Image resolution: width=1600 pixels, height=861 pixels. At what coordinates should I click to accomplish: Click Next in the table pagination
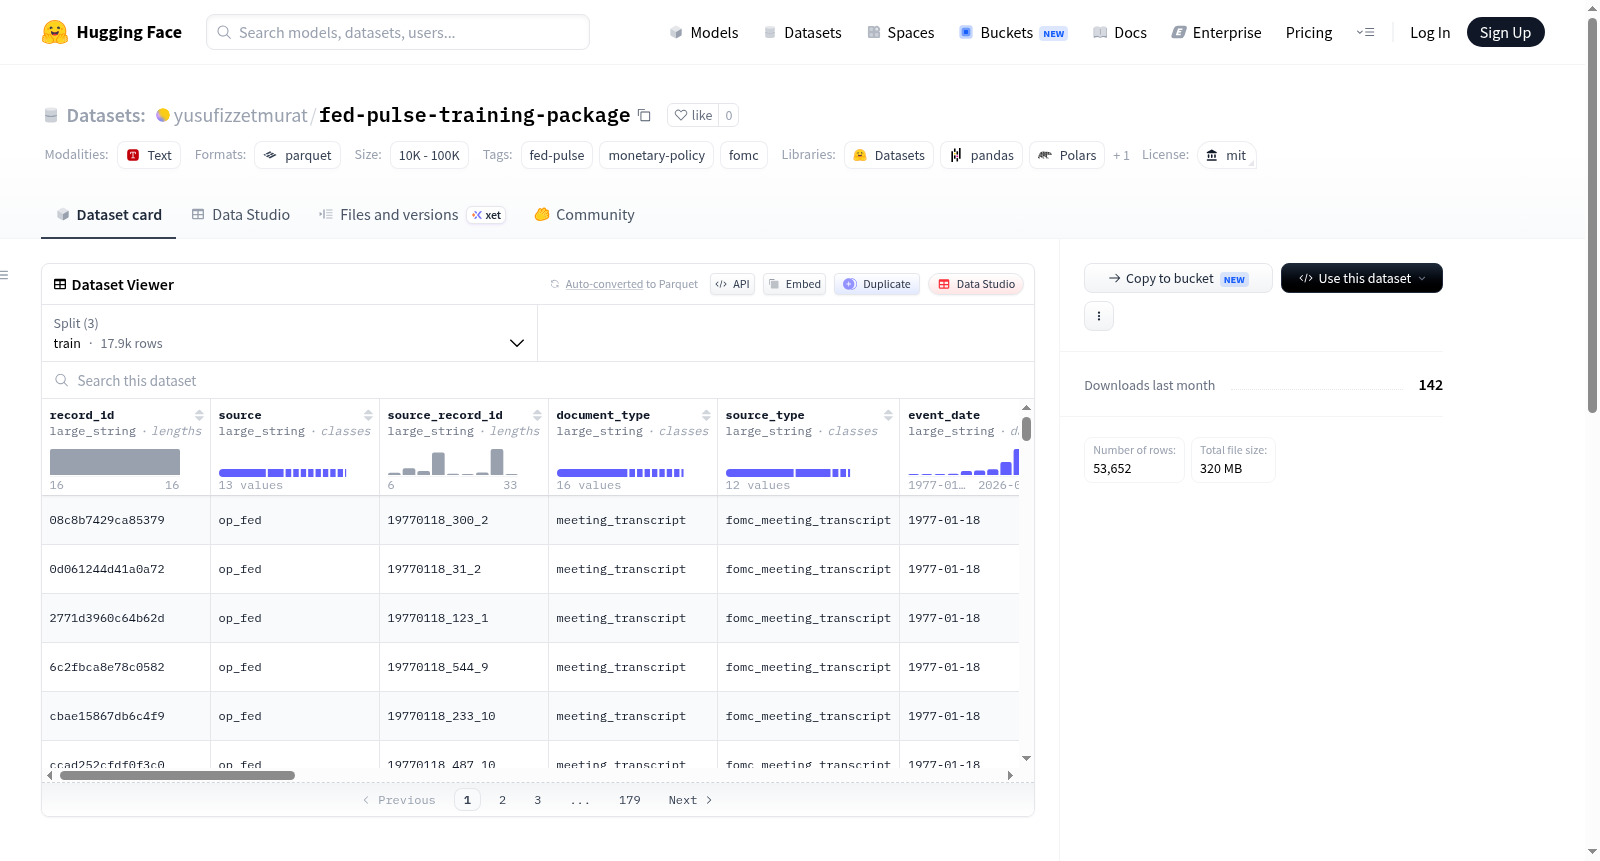tap(690, 800)
